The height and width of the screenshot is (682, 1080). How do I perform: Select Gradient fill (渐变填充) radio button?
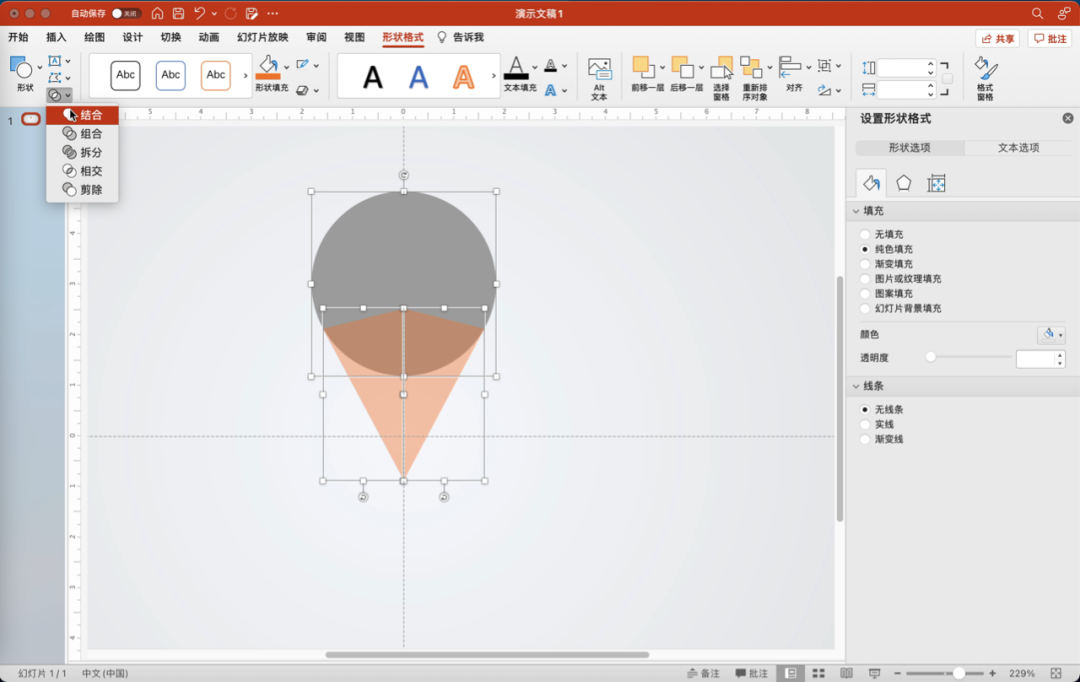coord(865,264)
